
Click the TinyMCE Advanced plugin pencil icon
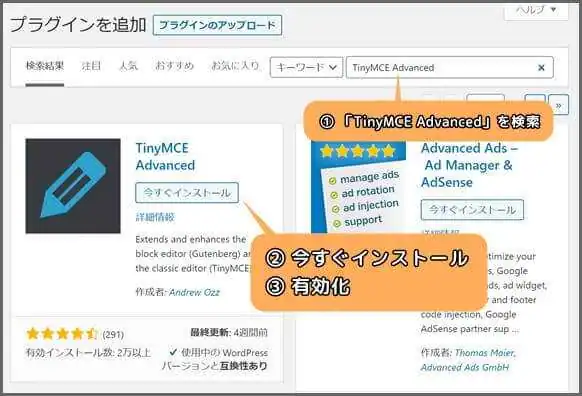click(x=73, y=186)
